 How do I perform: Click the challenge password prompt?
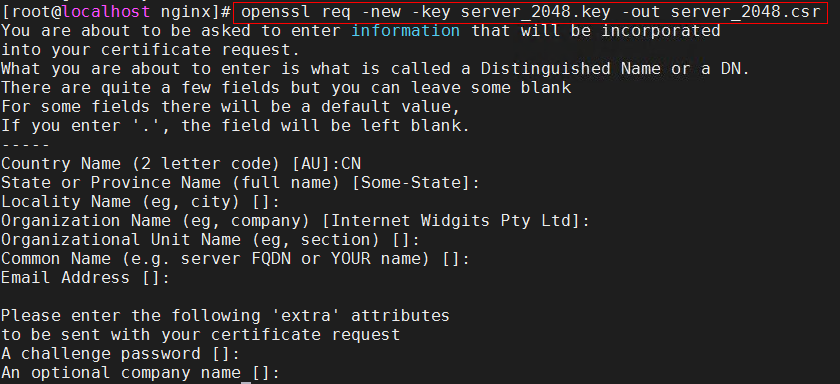coord(120,353)
